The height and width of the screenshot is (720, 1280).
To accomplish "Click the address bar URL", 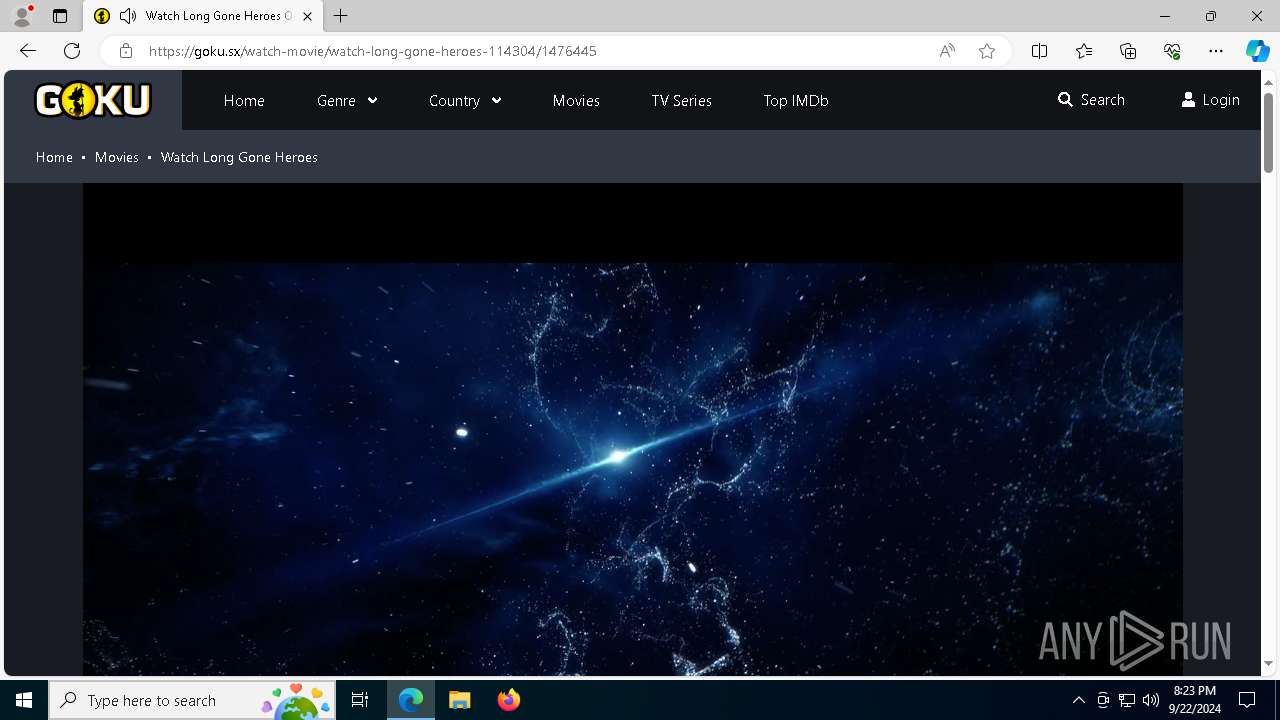I will (x=373, y=51).
